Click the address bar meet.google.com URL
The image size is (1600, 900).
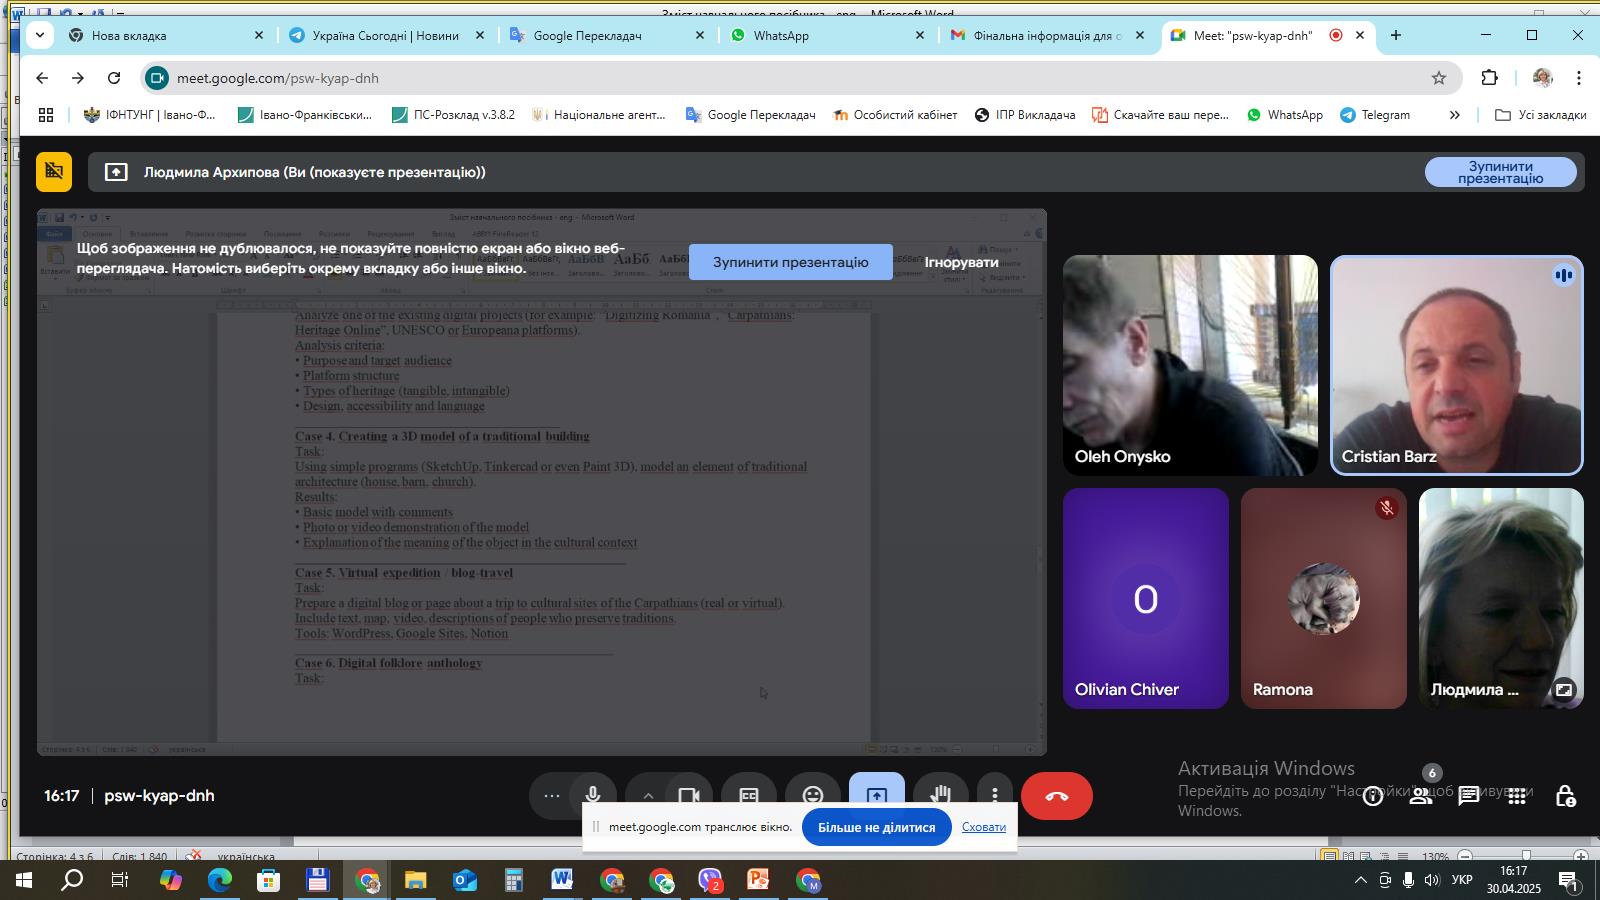tap(278, 78)
